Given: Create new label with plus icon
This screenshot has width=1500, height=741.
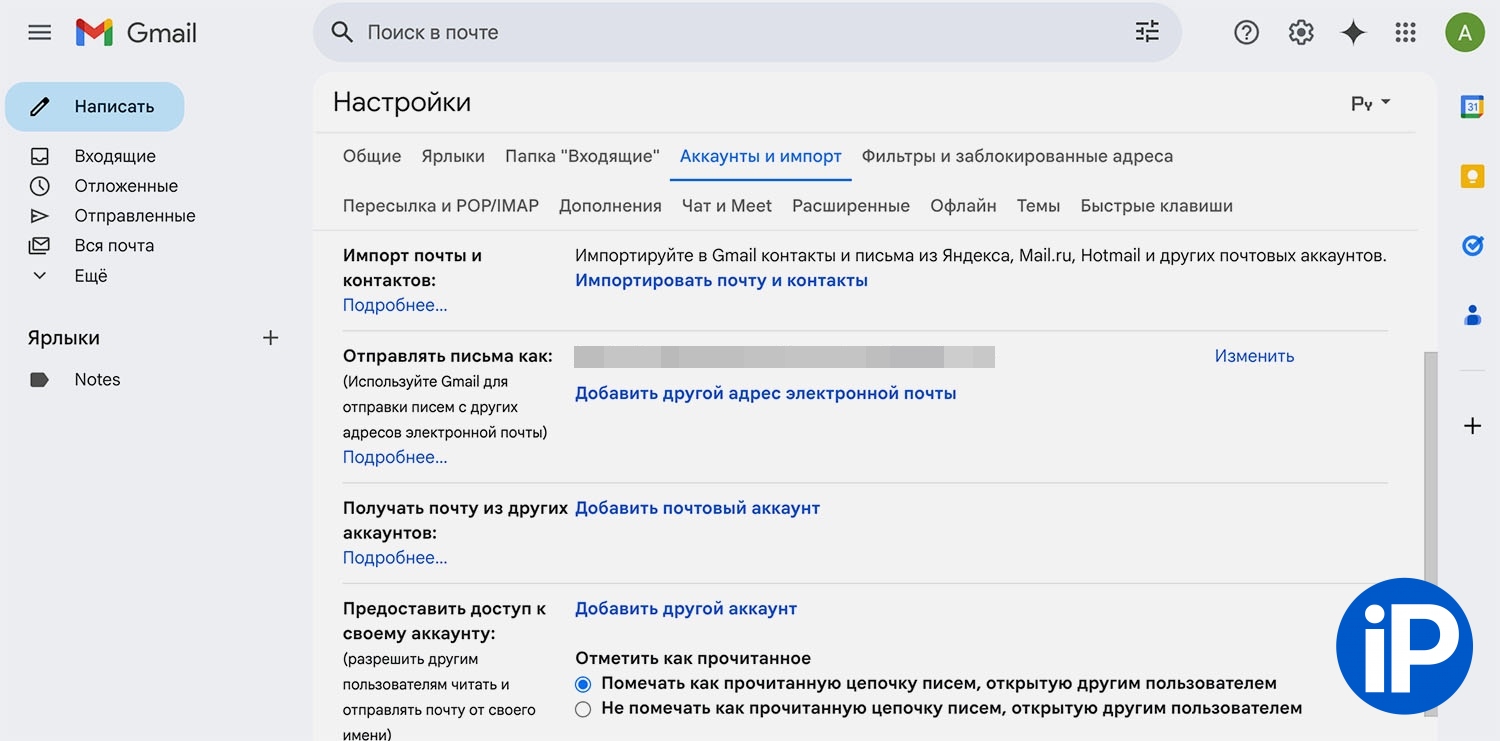Looking at the screenshot, I should tap(270, 338).
